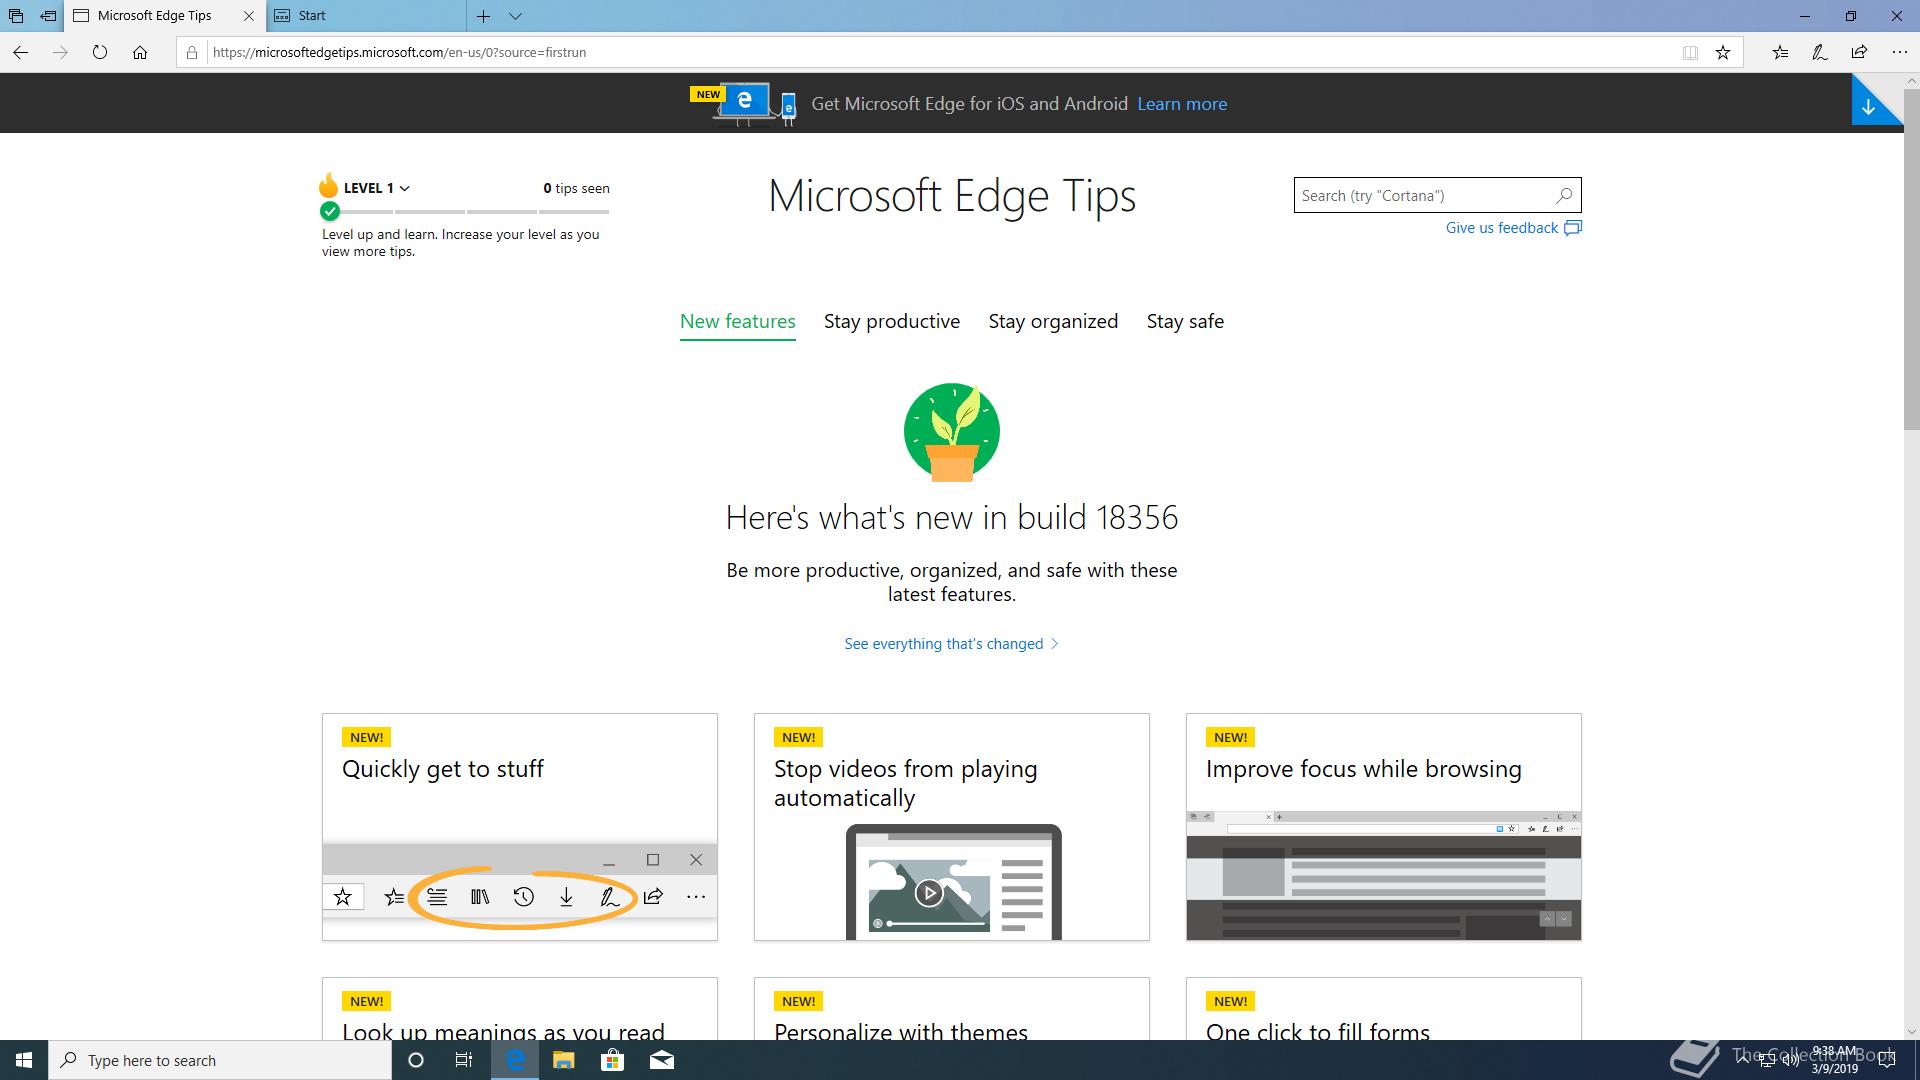The image size is (1920, 1080).
Task: Open the Favorites hub icon
Action: 1780,53
